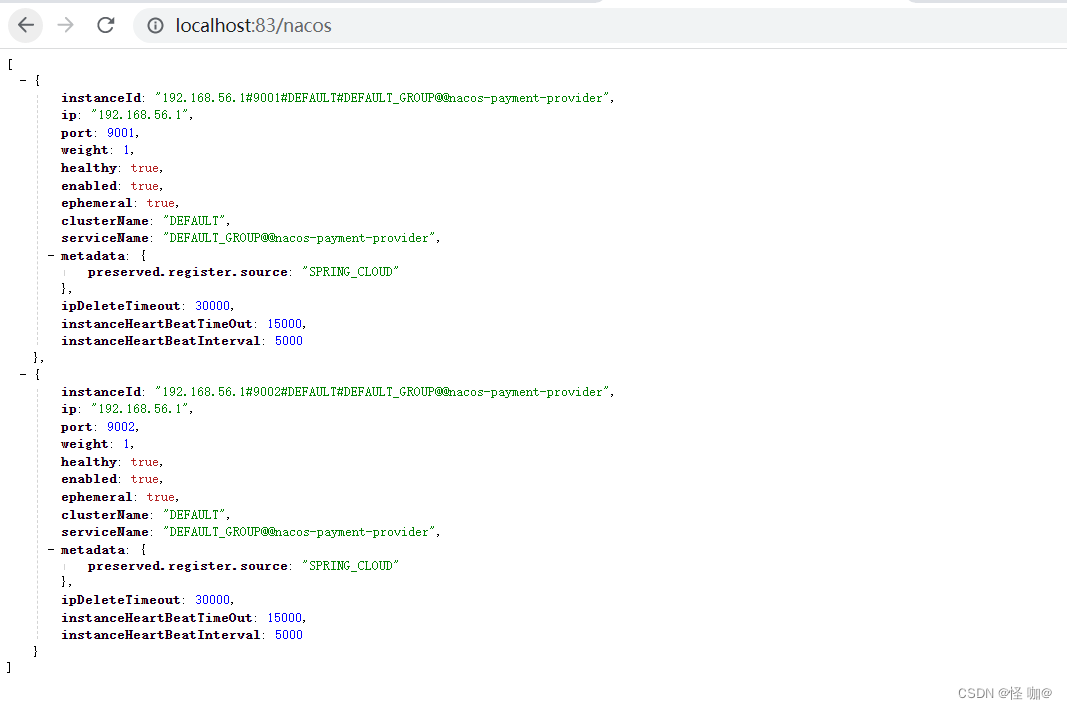The image size is (1067, 709).
Task: Collapse the first JSON instance object
Action: tap(23, 80)
